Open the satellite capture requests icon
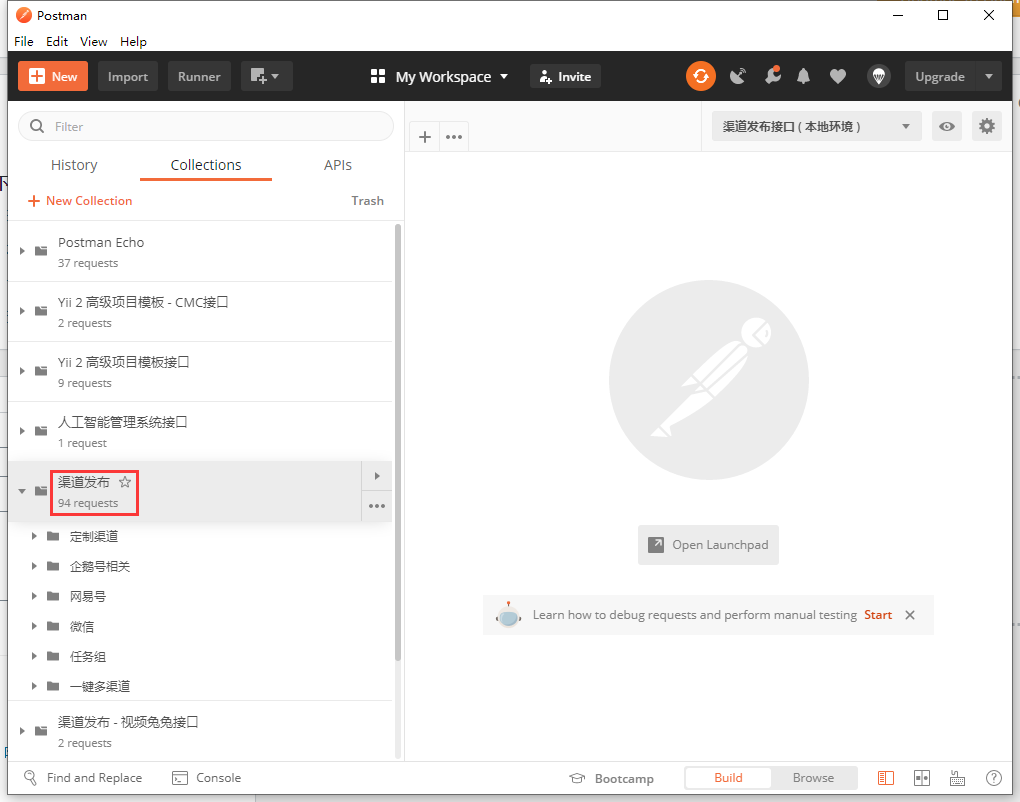The image size is (1020, 802). pyautogui.click(x=738, y=77)
